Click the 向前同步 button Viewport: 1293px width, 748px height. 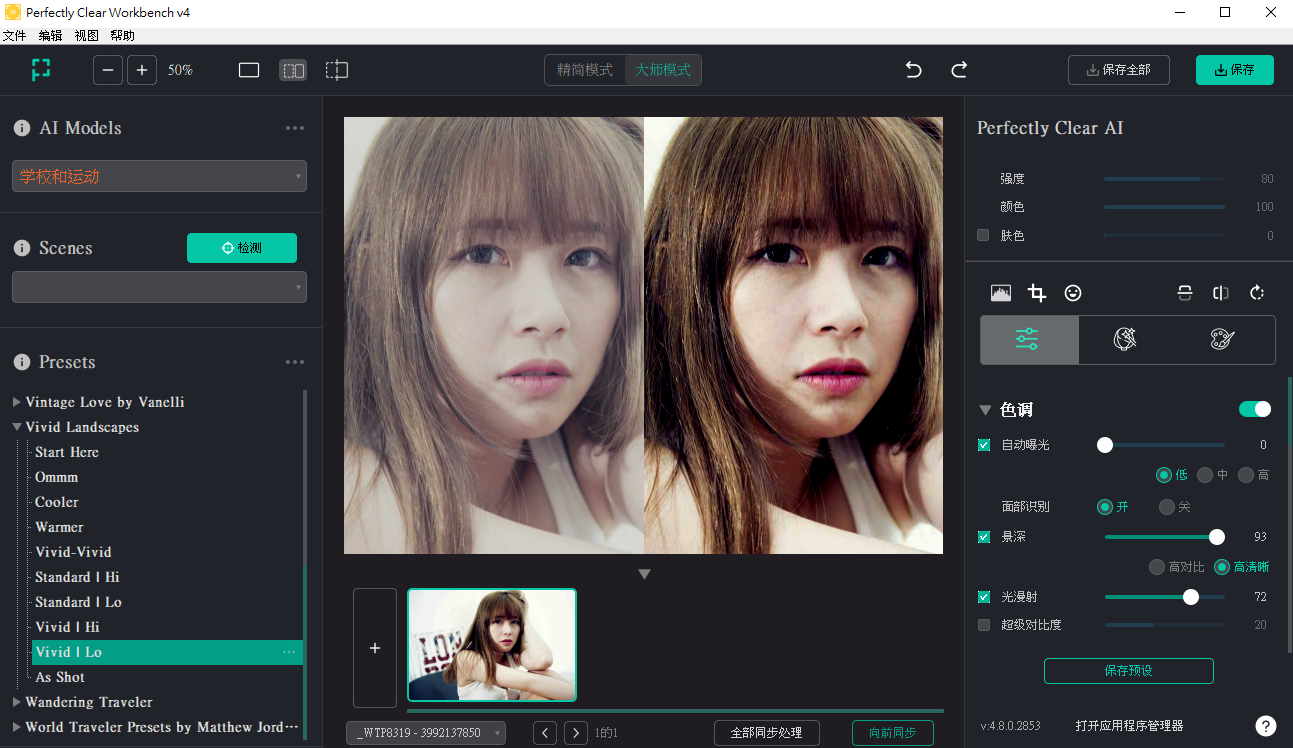(x=893, y=733)
